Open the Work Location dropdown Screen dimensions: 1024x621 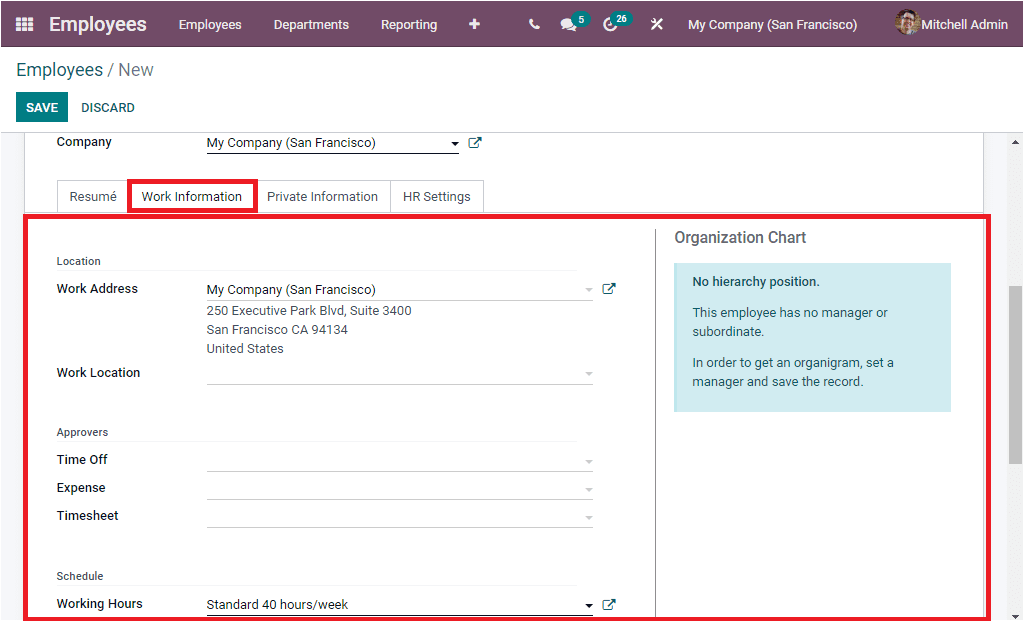coord(588,372)
